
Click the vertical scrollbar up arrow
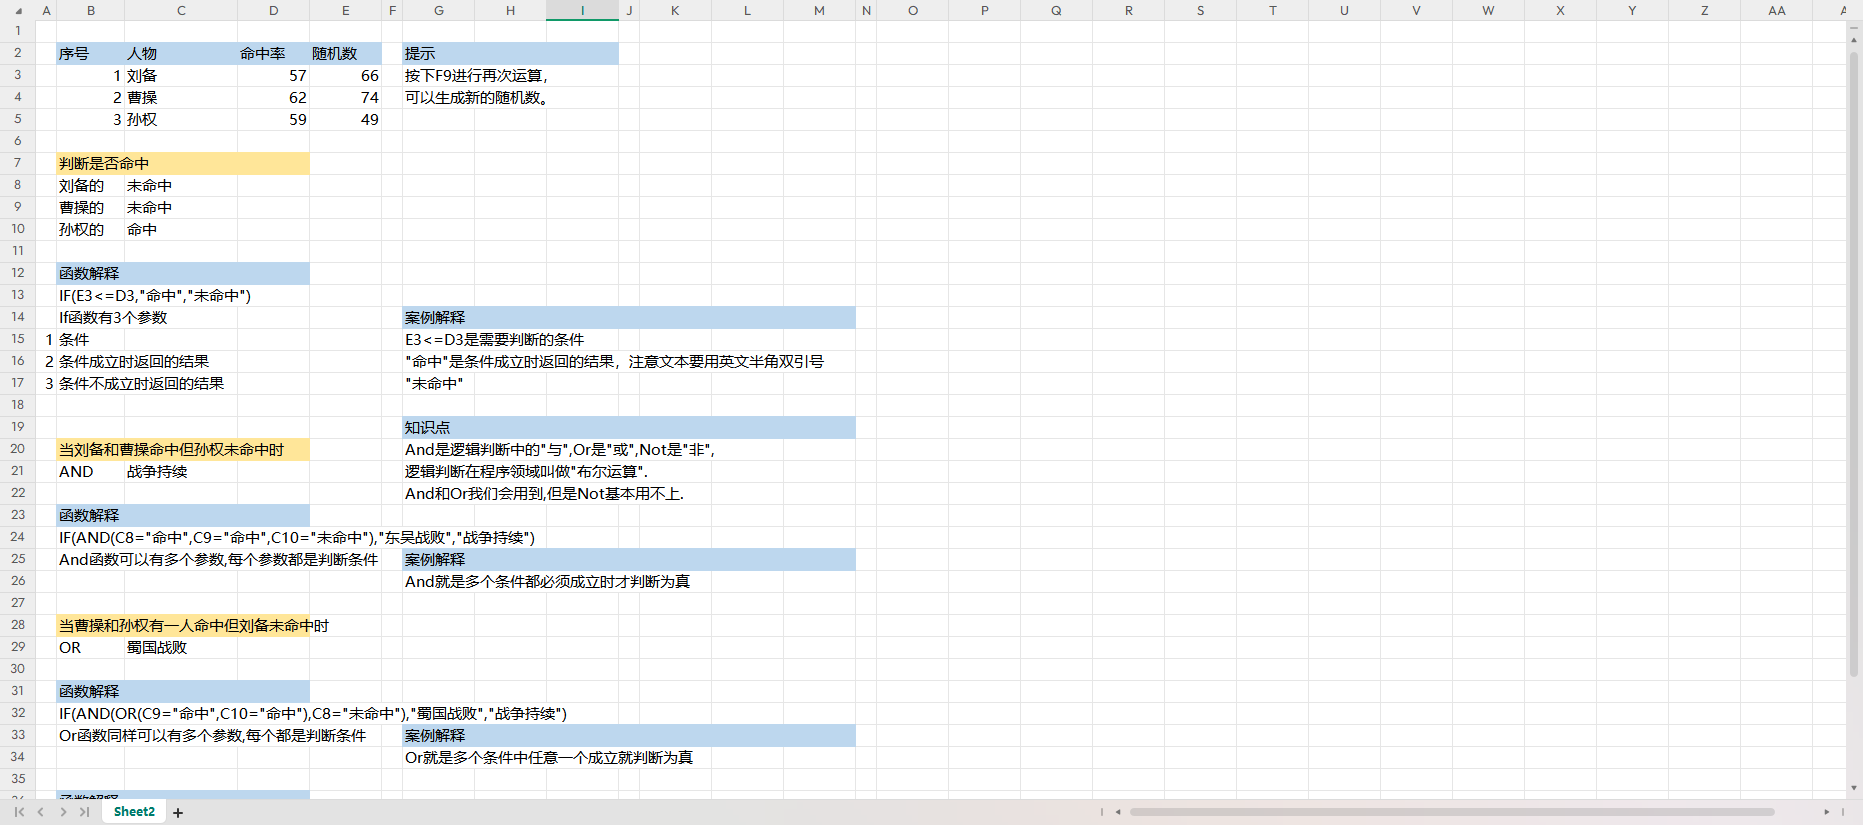coord(1854,40)
